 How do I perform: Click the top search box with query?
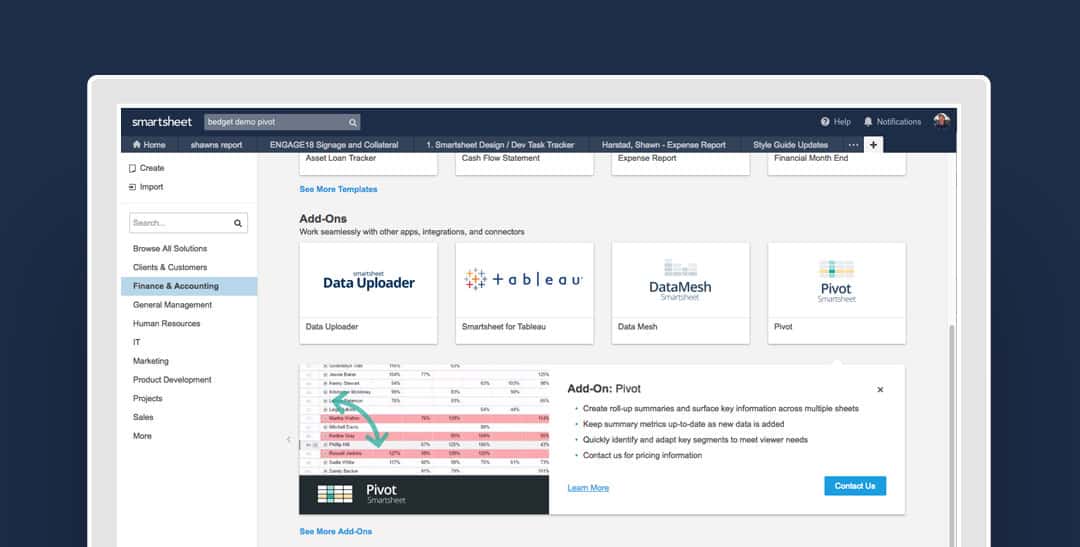[x=282, y=122]
